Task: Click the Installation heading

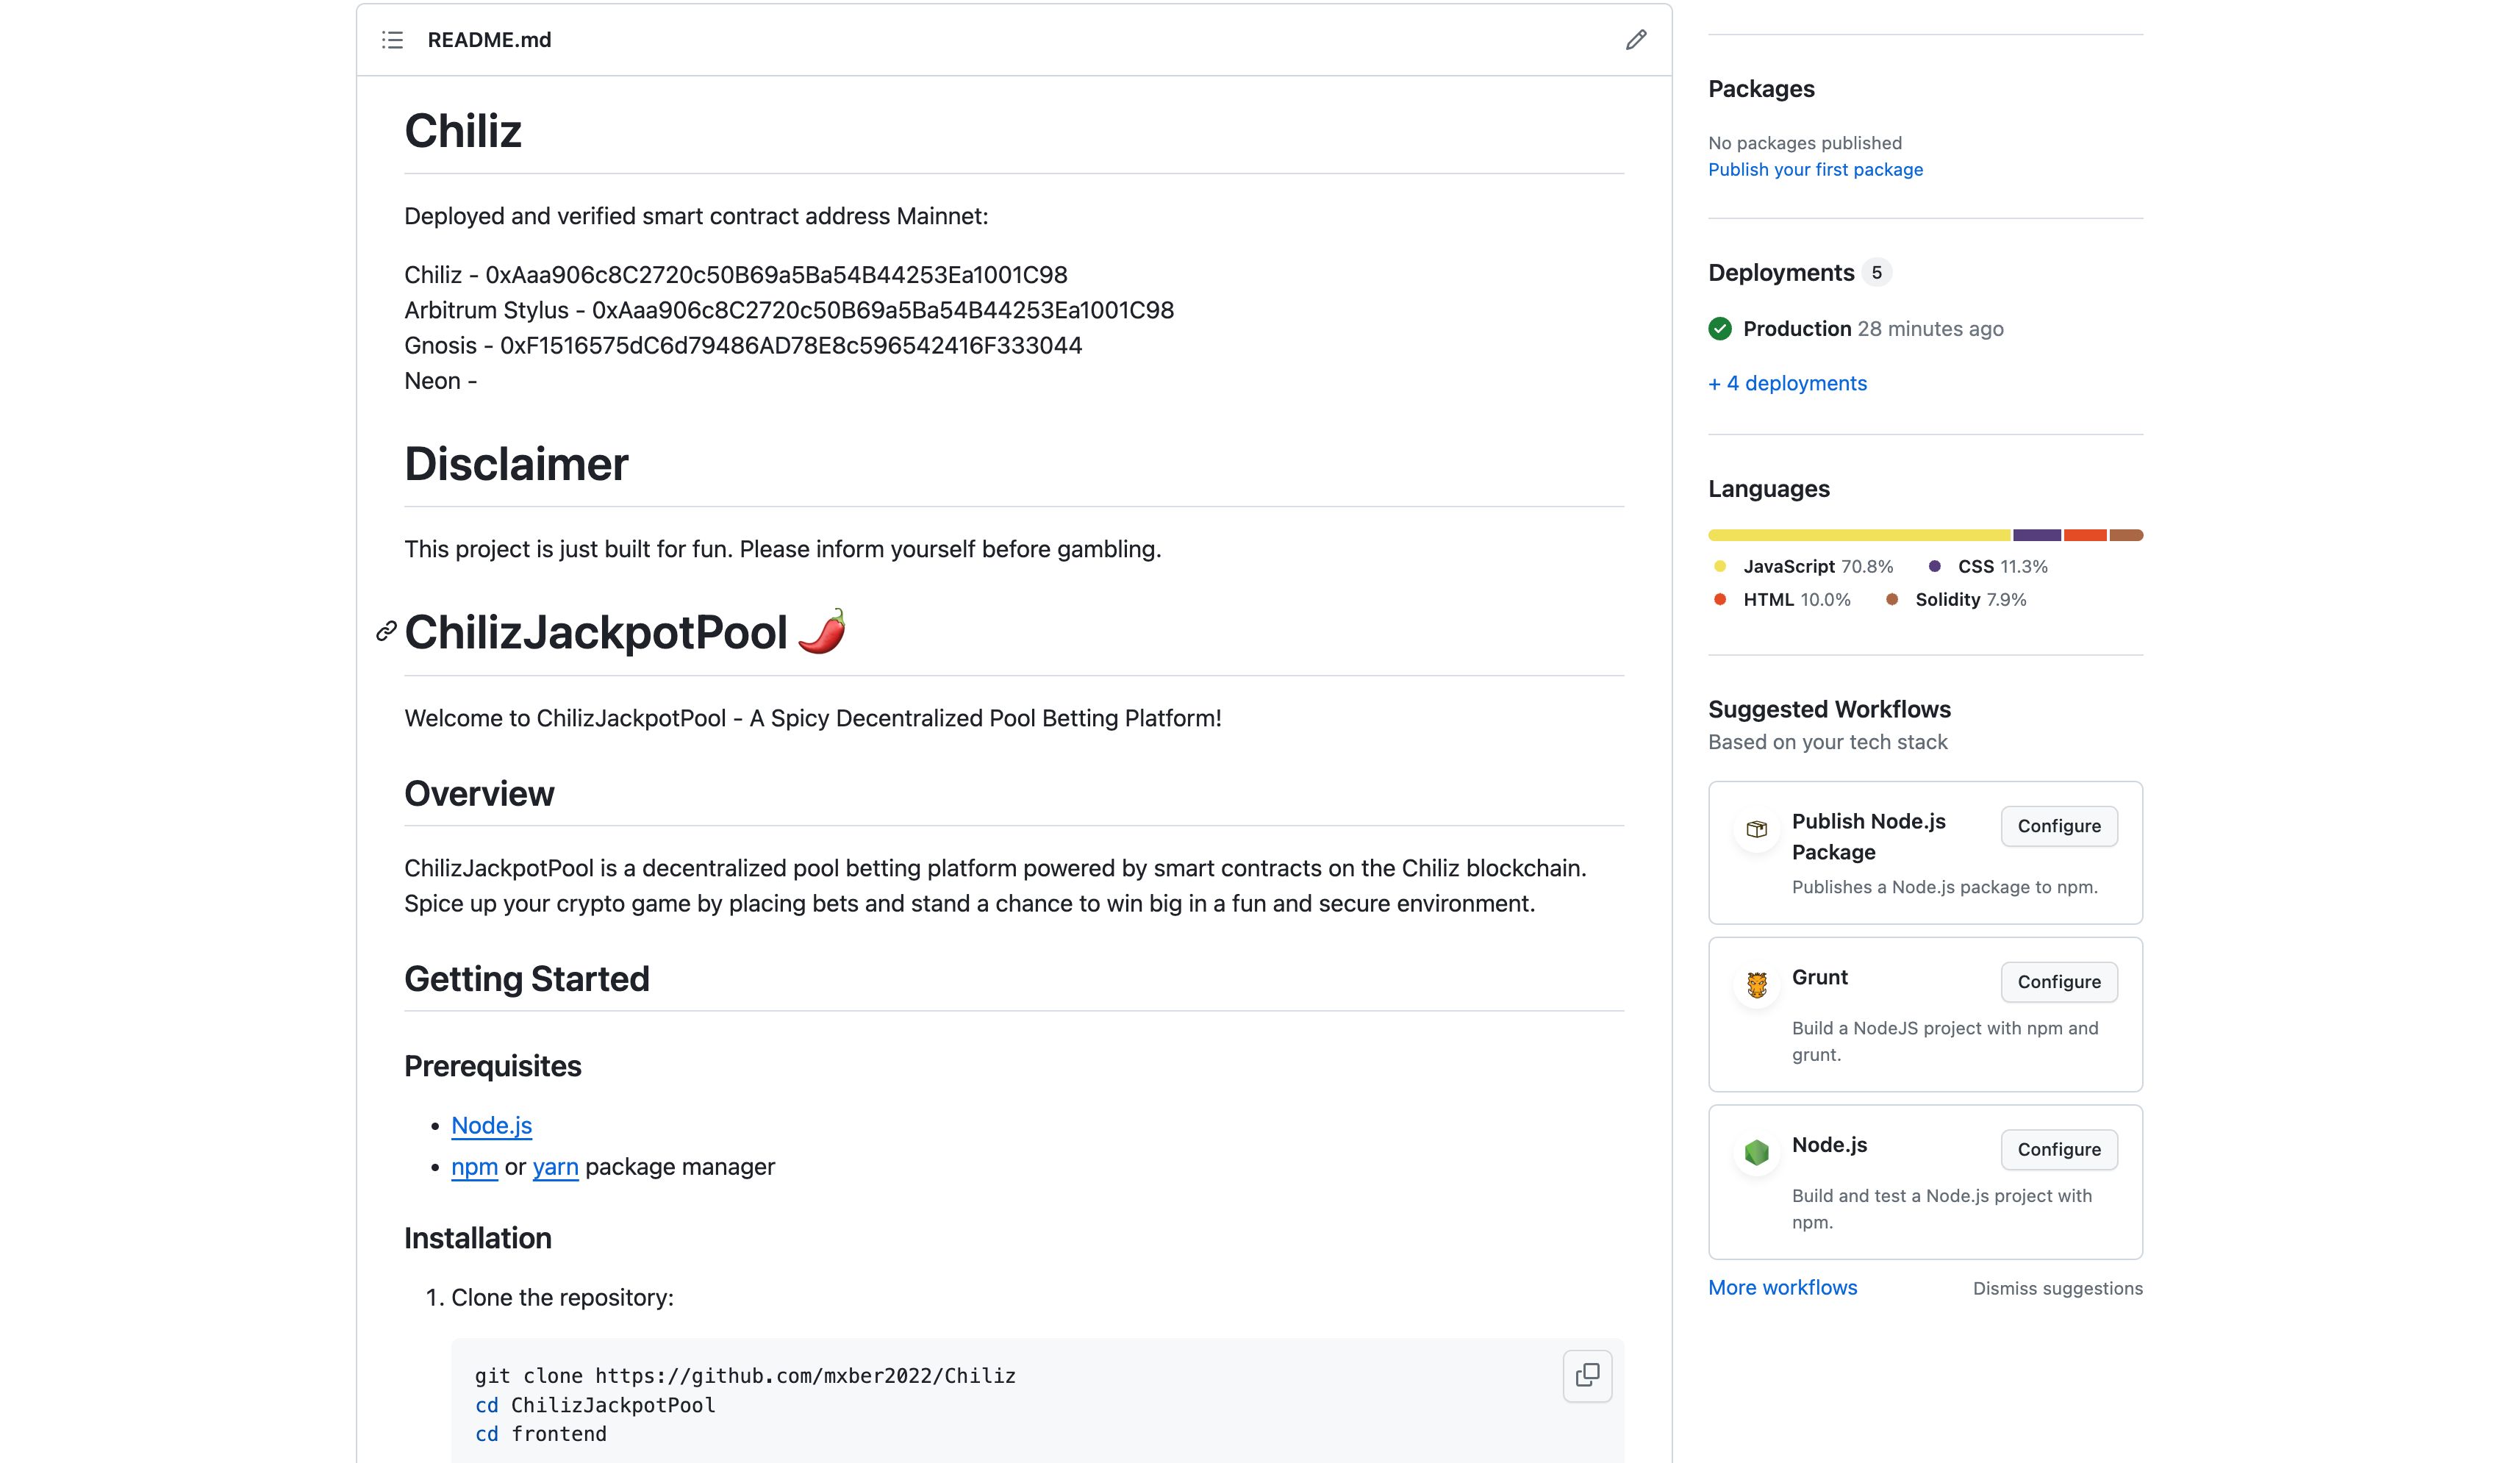Action: (478, 1238)
